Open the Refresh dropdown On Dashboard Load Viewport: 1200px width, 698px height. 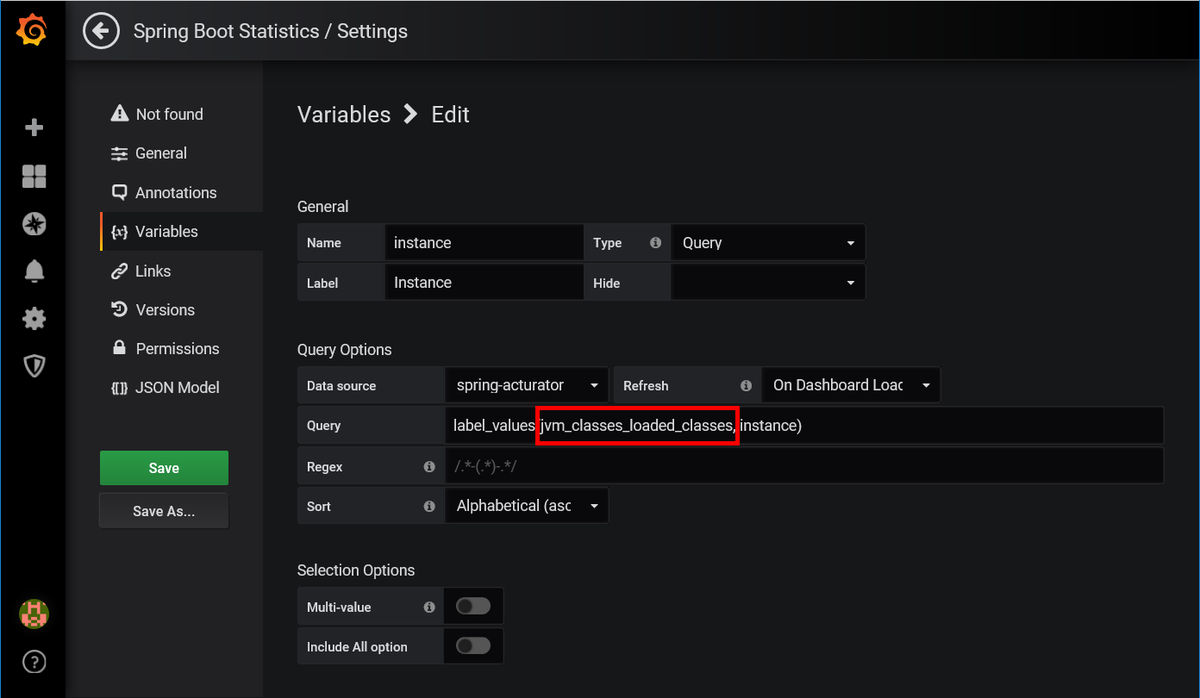(851, 385)
